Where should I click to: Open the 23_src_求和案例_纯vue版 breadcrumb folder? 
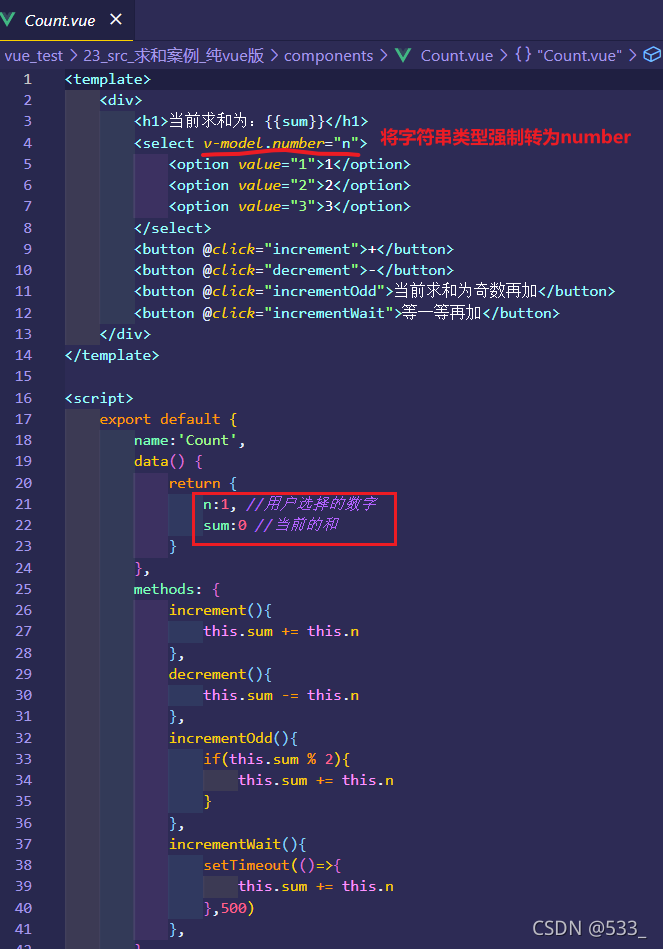click(x=174, y=56)
